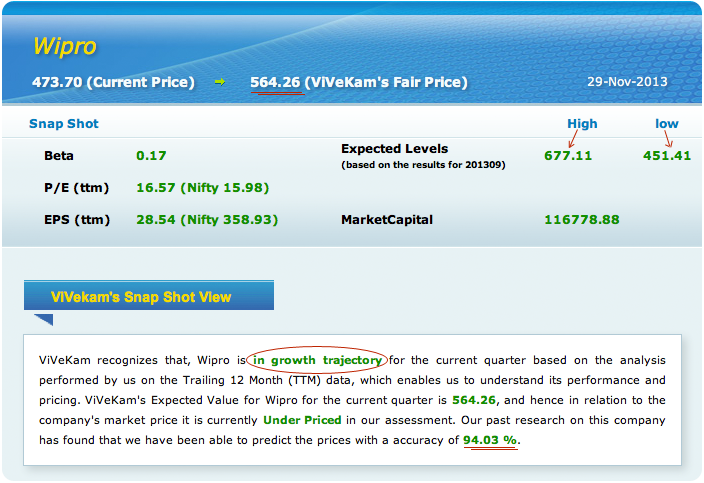Screen dimensions: 704x483
Task: Click the green Under Priced text
Action: [302, 420]
